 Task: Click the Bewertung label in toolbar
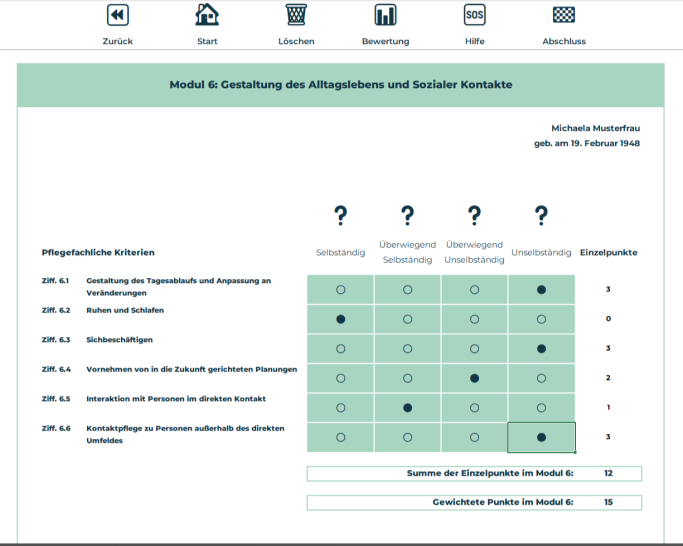[x=385, y=41]
